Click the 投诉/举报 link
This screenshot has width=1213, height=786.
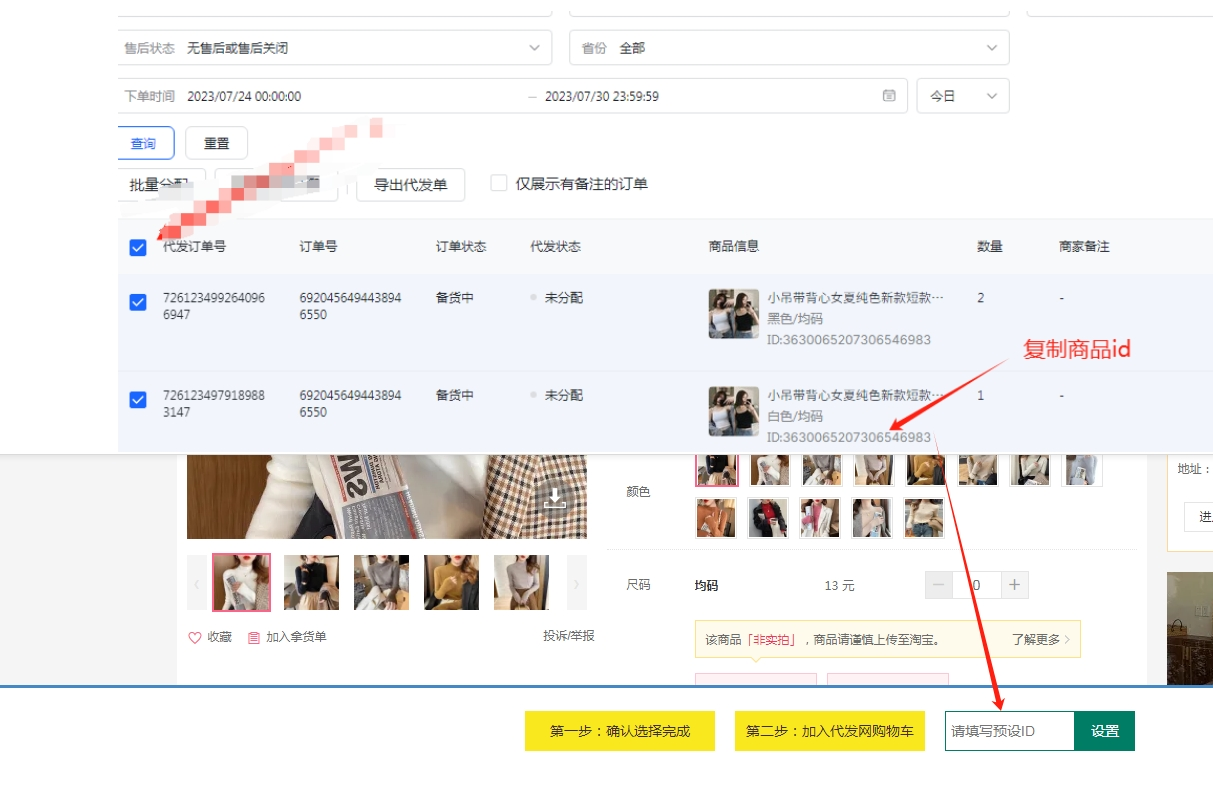click(569, 636)
